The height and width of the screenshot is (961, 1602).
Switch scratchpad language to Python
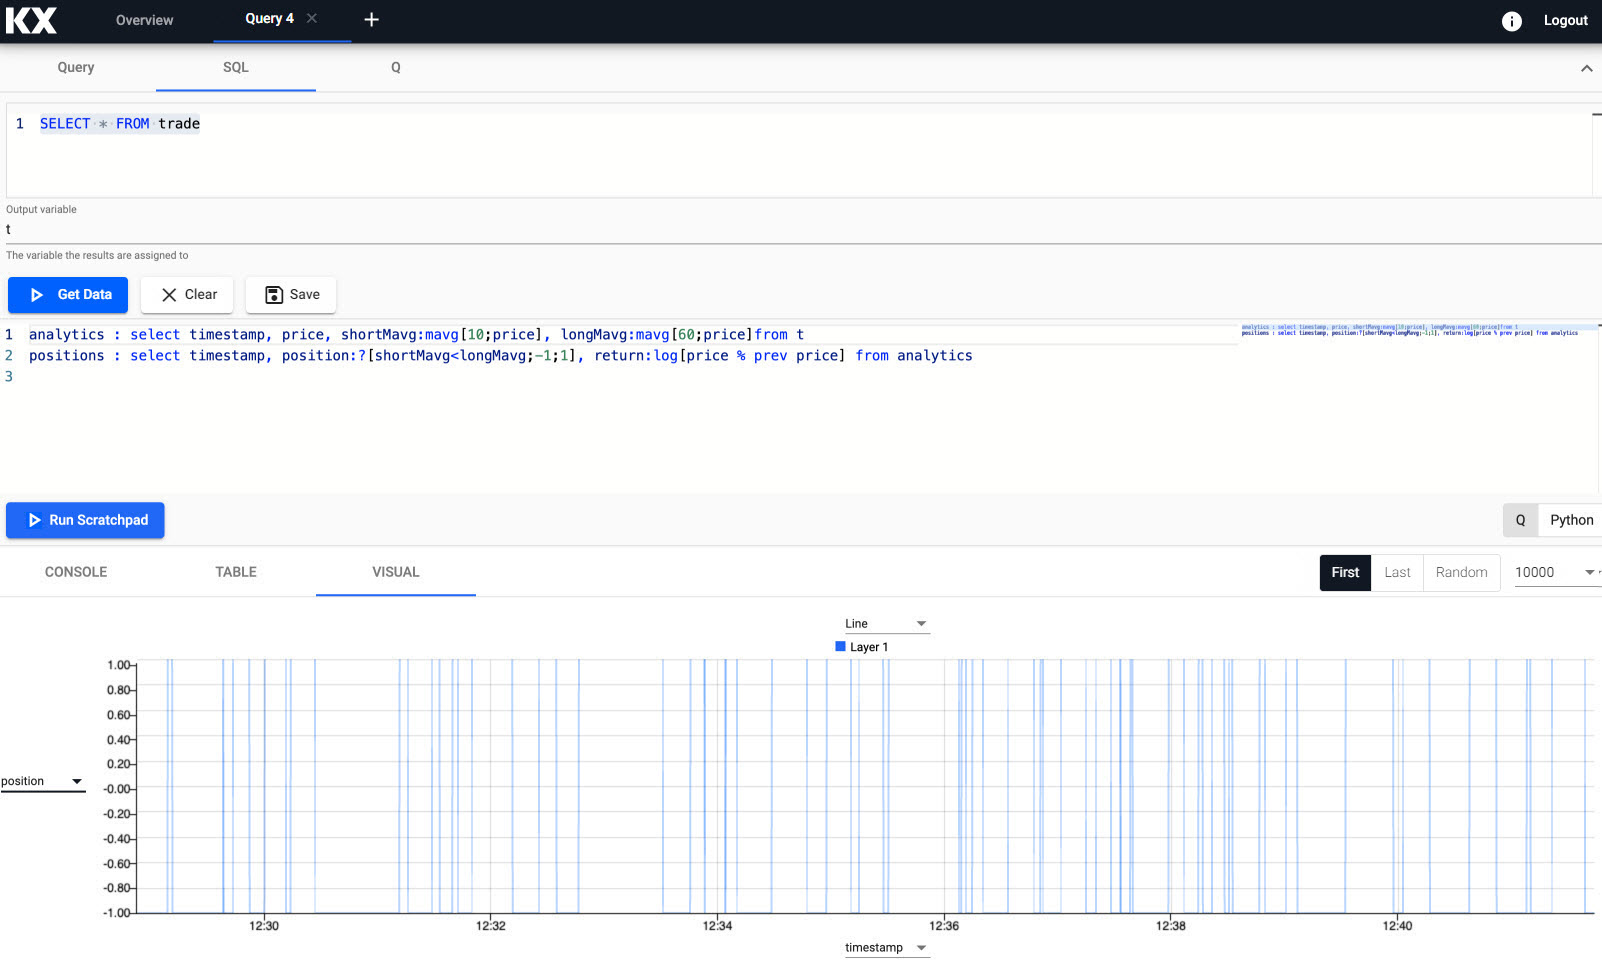point(1570,521)
